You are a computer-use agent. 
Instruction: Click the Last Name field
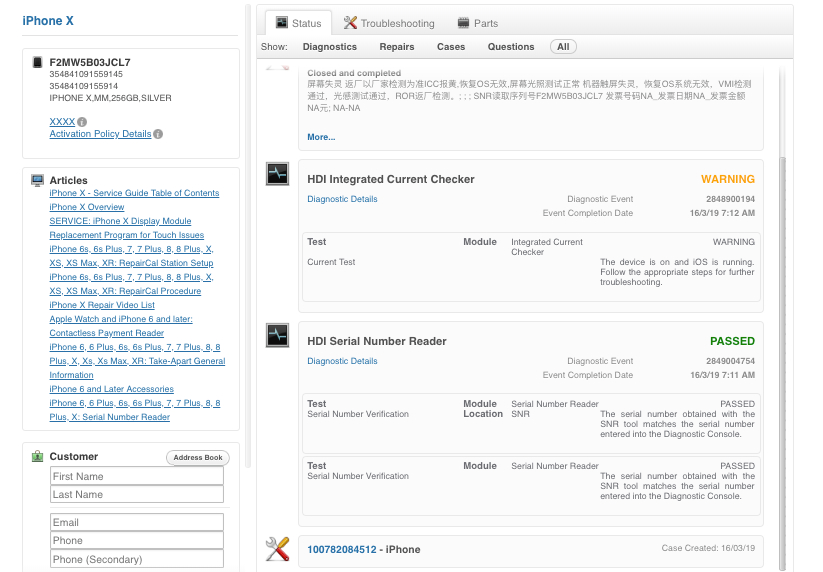click(x=137, y=494)
